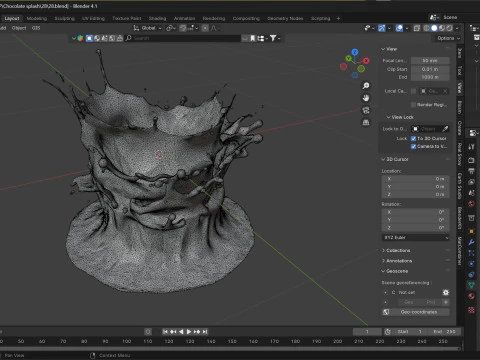Viewport: 480px width, 360px height.
Task: Switch to Shading workspace tab
Action: tap(157, 18)
